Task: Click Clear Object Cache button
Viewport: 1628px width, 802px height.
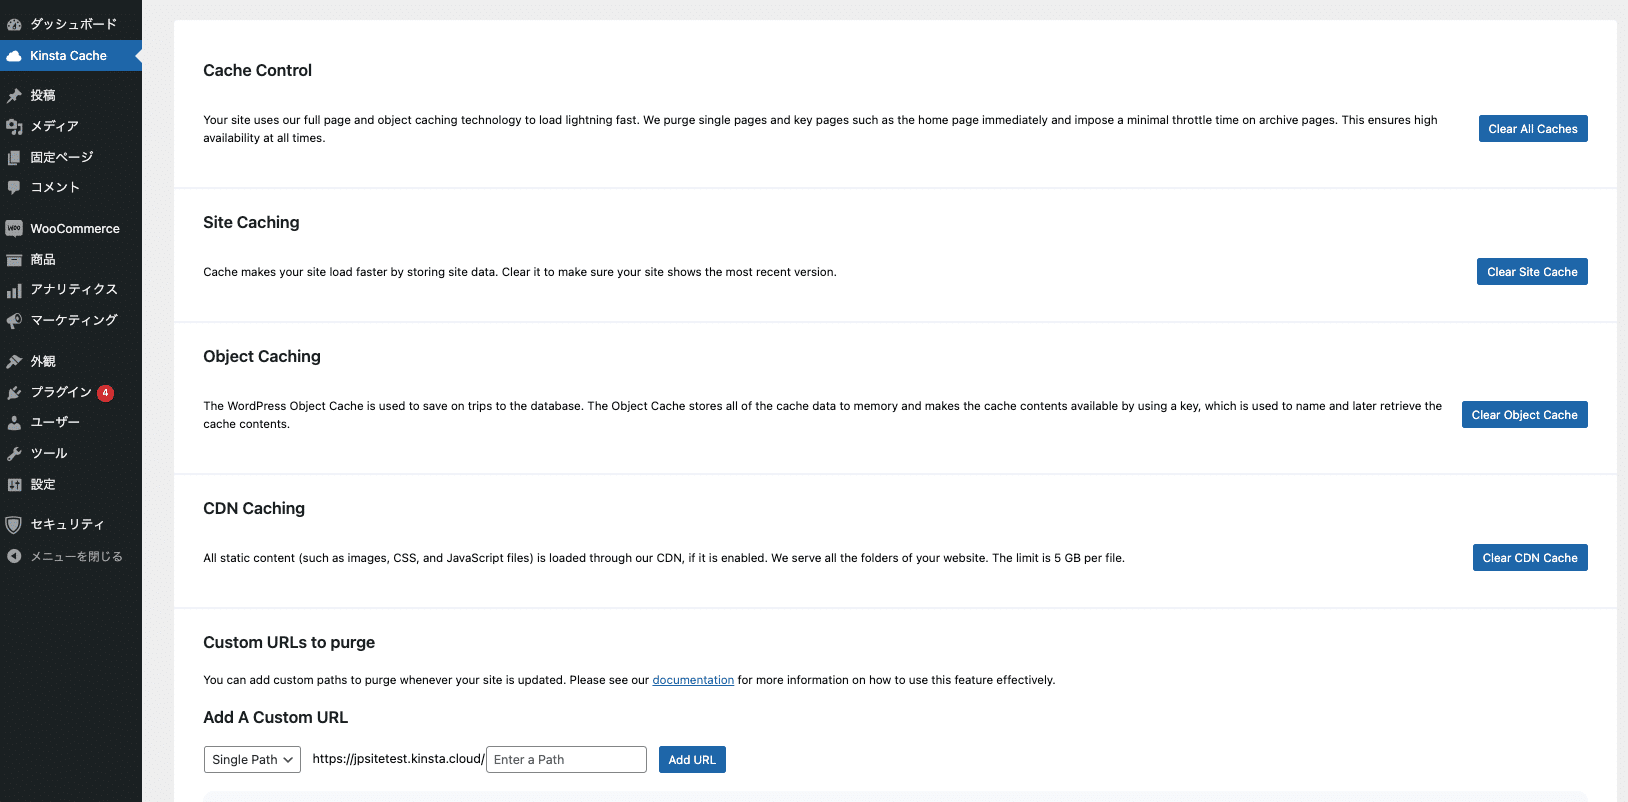Action: coord(1525,415)
